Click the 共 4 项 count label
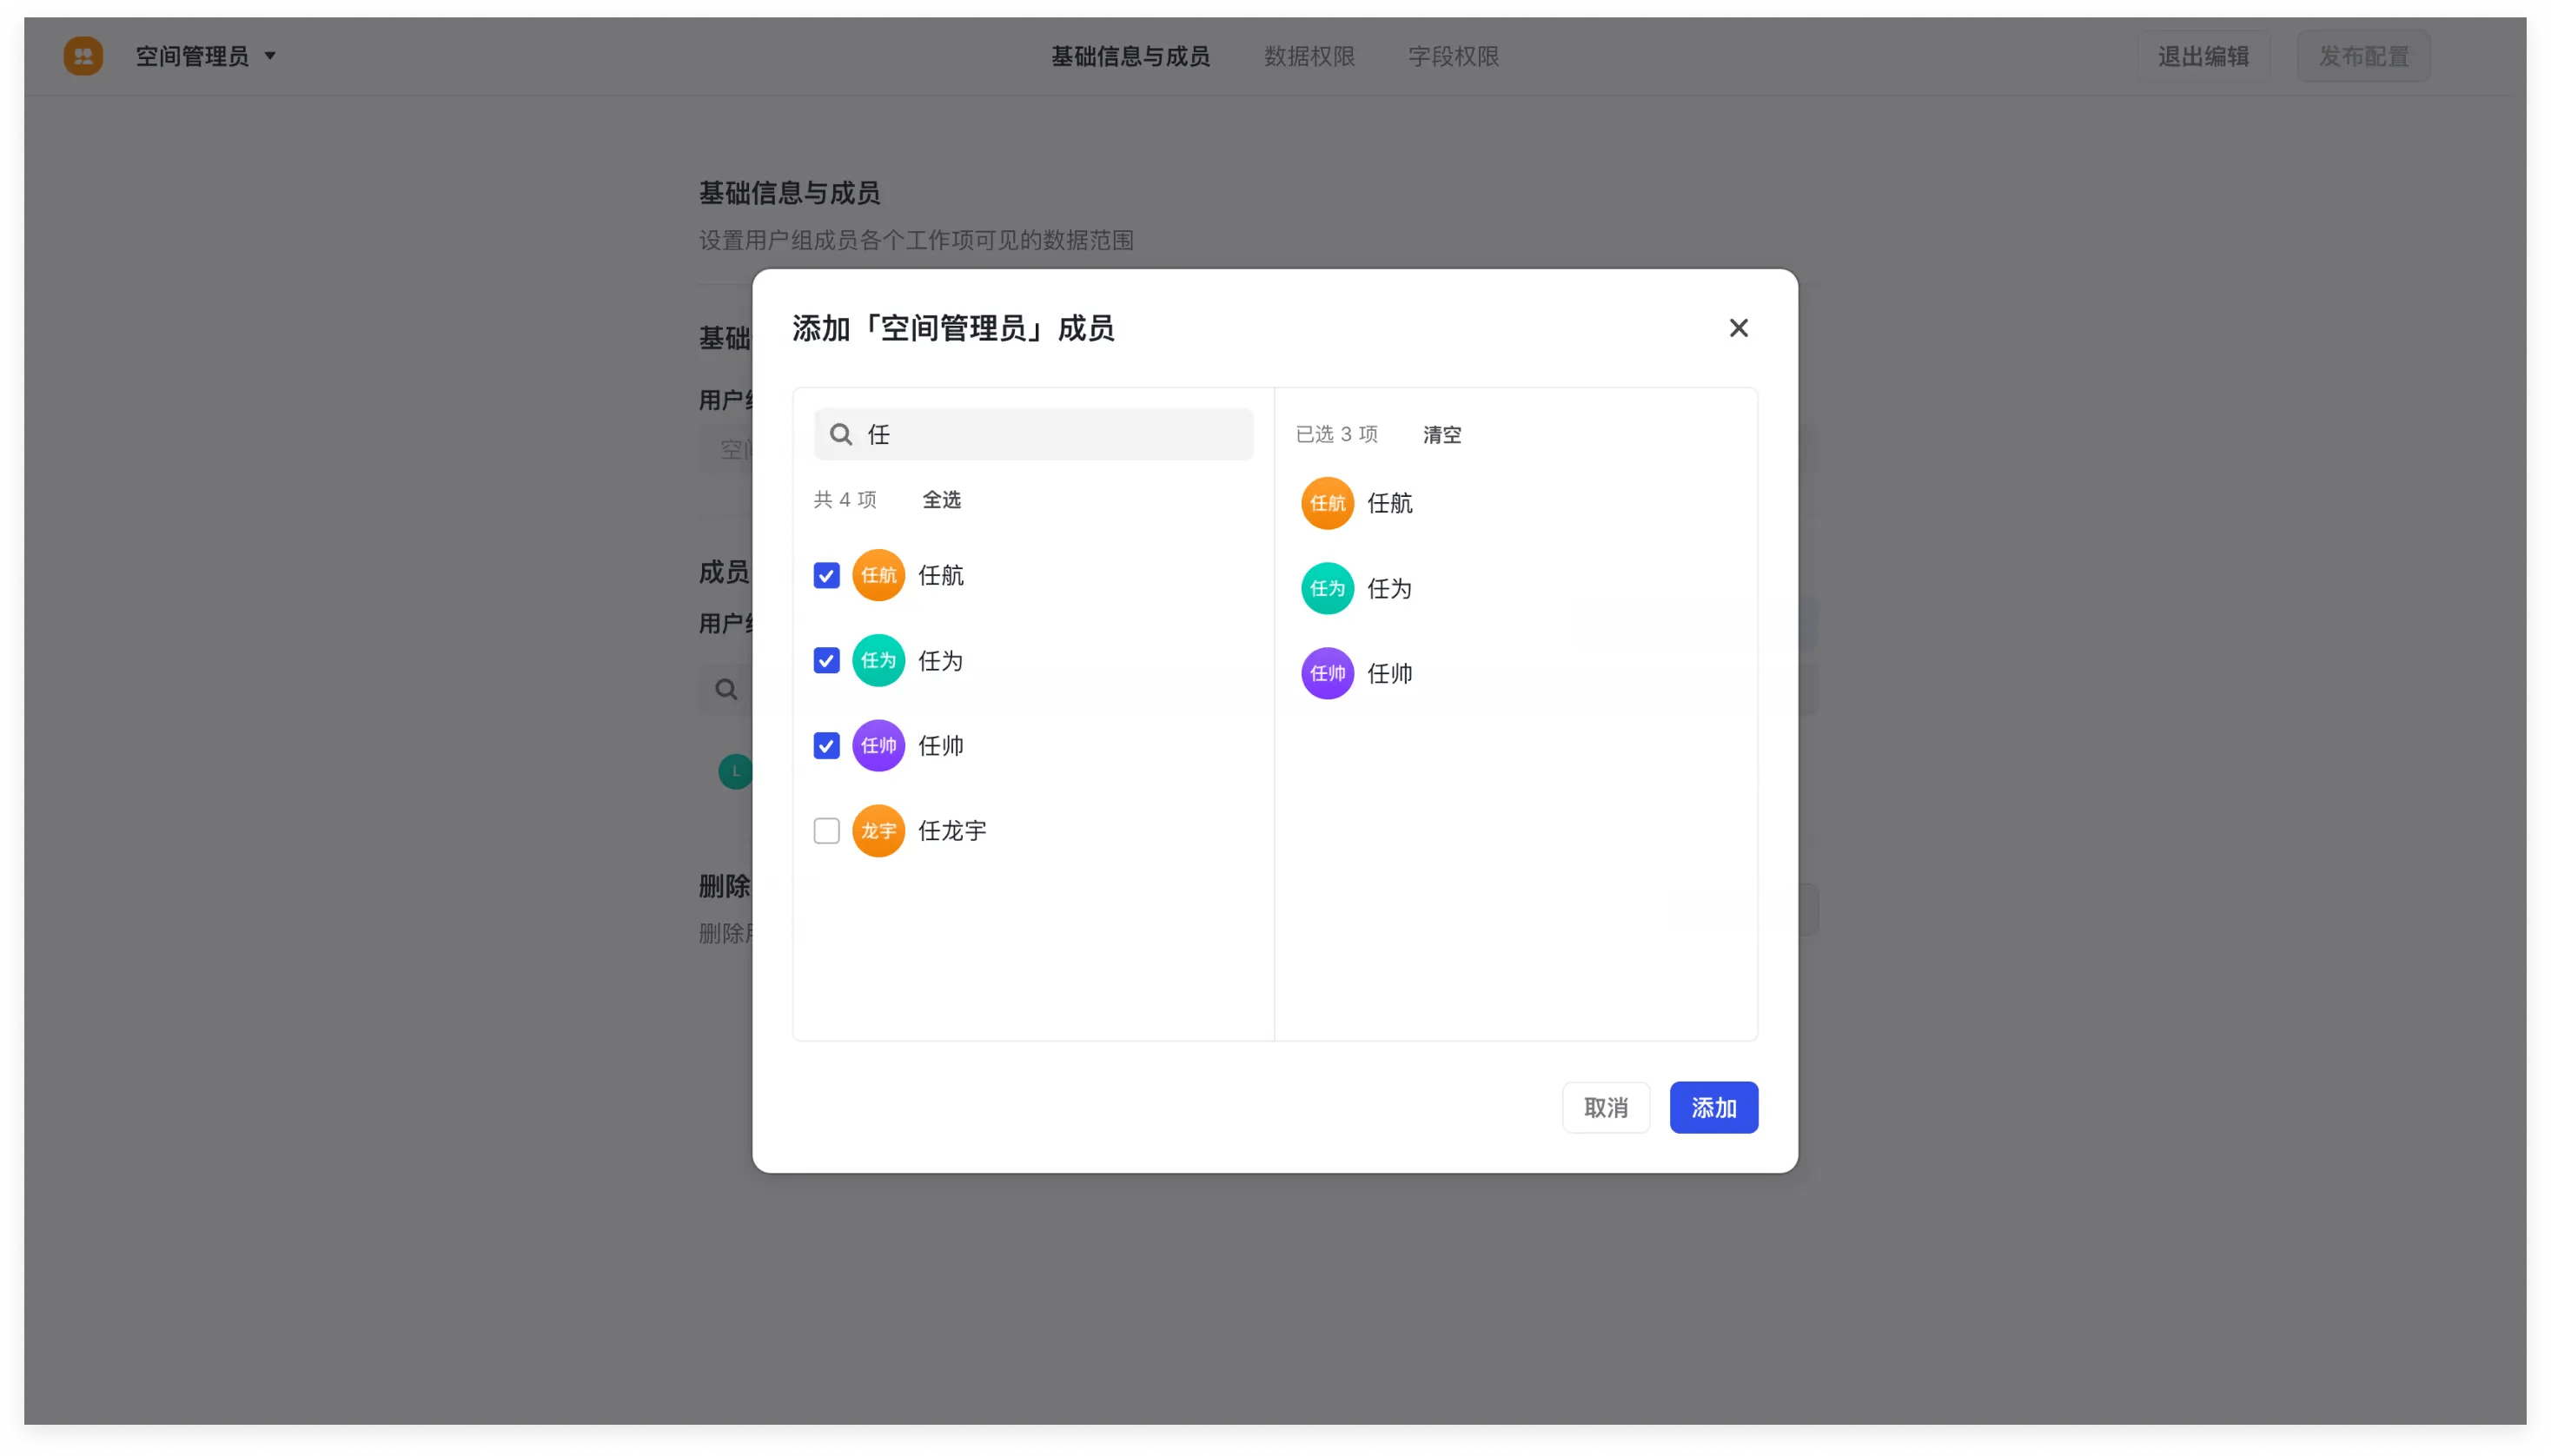 pyautogui.click(x=845, y=499)
